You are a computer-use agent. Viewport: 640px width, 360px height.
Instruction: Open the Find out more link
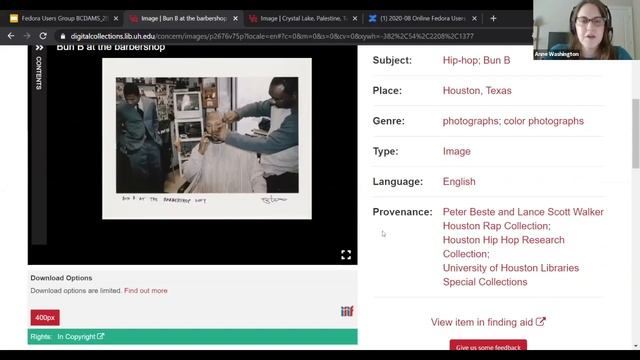click(146, 291)
